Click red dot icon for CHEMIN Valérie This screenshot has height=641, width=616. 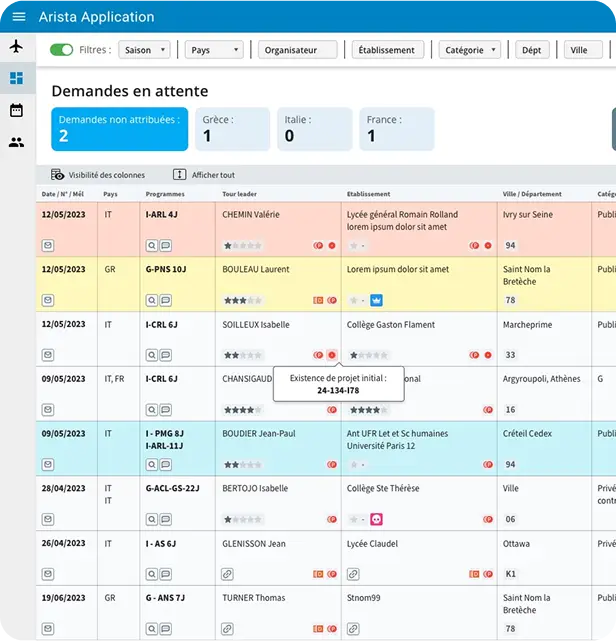tap(332, 245)
